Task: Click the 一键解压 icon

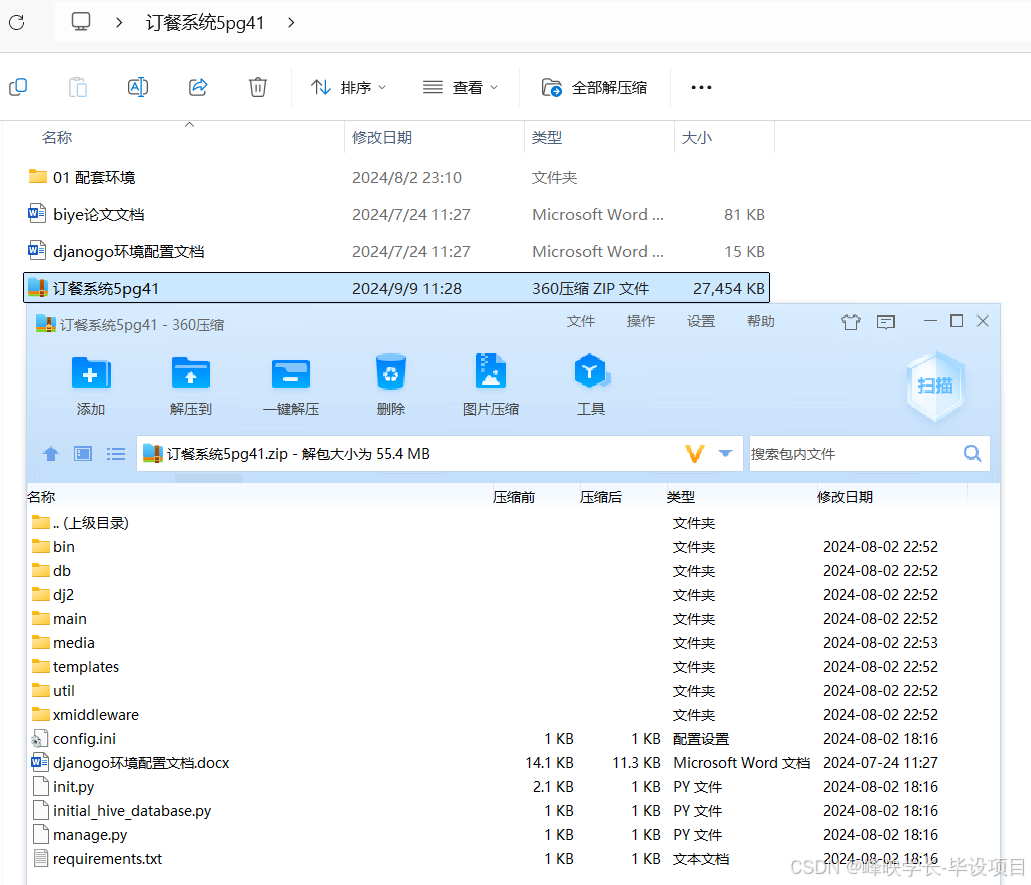Action: tap(290, 385)
